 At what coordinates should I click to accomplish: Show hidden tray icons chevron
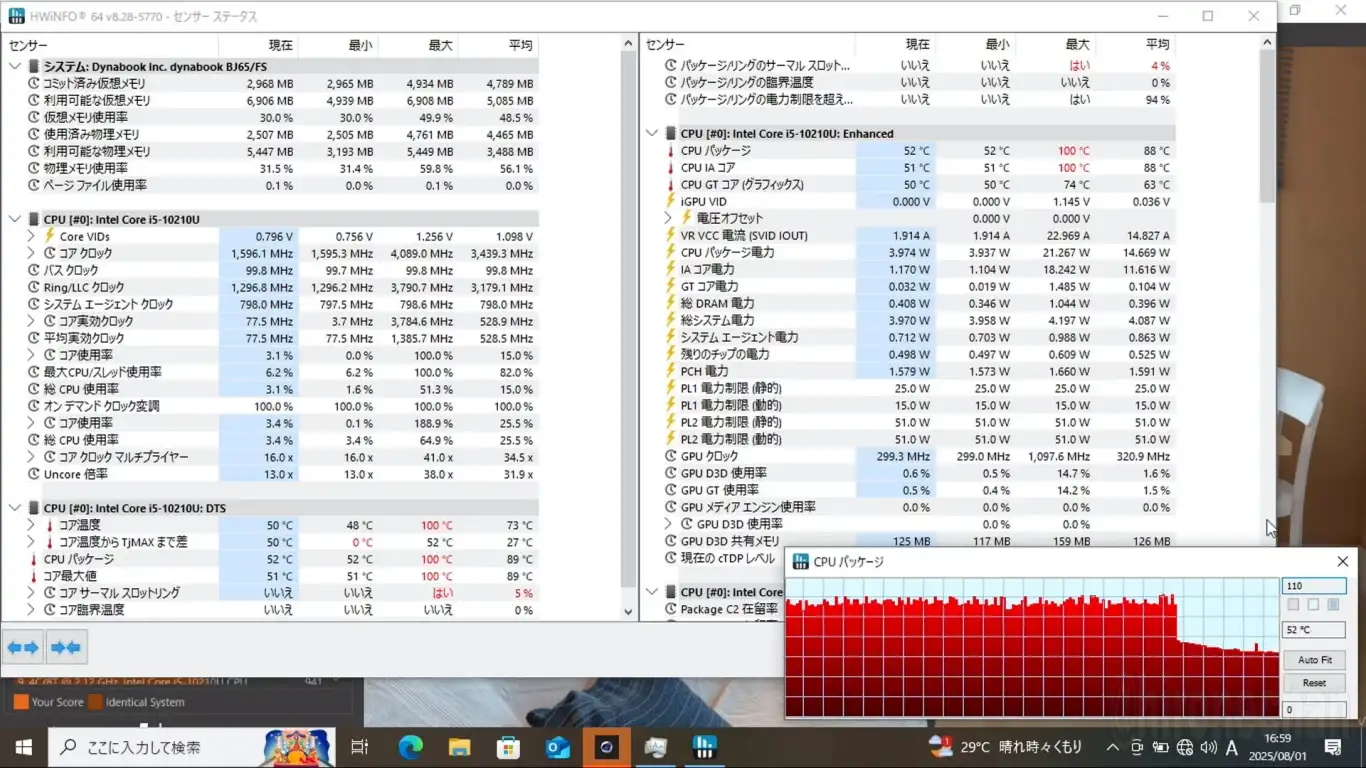(x=1113, y=747)
